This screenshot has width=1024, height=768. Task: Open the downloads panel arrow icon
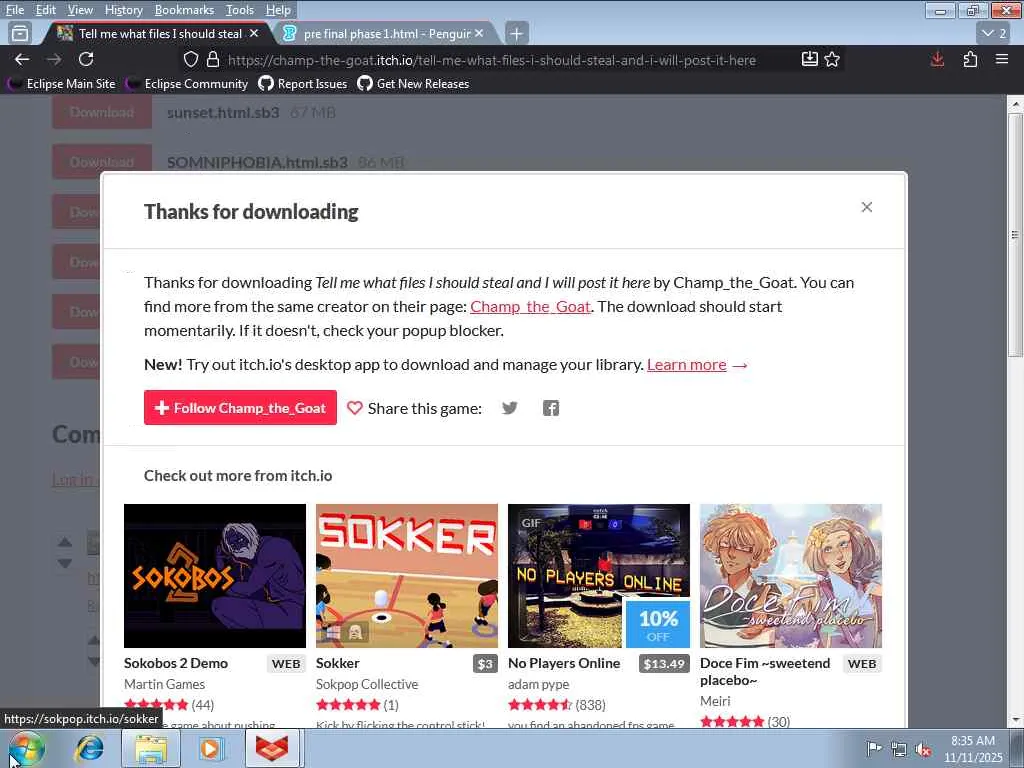pyautogui.click(x=937, y=59)
